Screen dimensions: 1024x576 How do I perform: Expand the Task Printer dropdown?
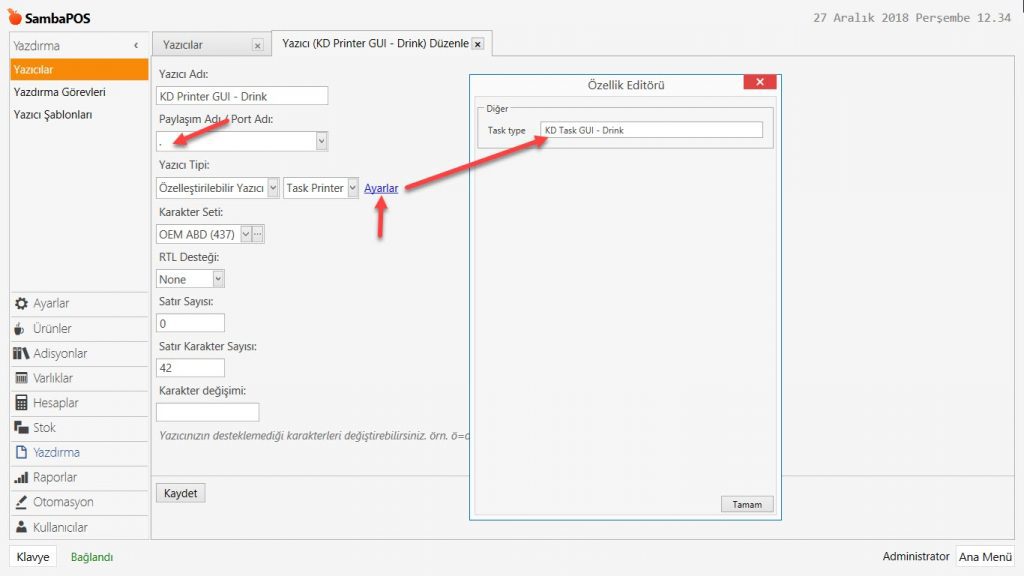[x=352, y=188]
